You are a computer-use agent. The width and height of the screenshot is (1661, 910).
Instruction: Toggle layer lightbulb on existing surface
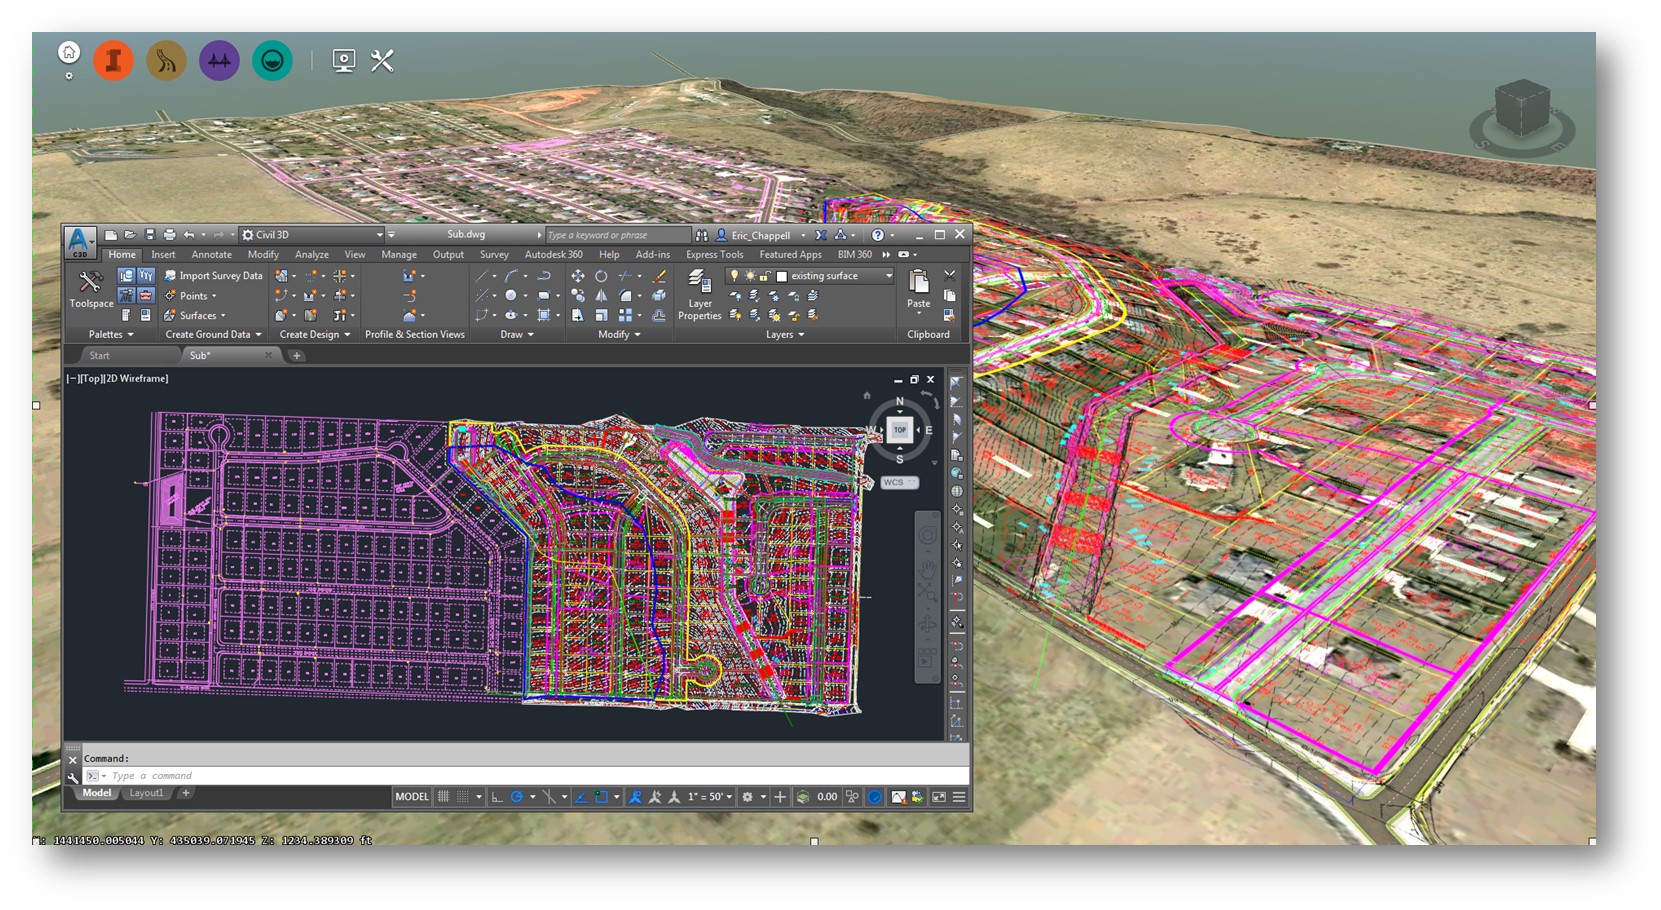pyautogui.click(x=734, y=276)
